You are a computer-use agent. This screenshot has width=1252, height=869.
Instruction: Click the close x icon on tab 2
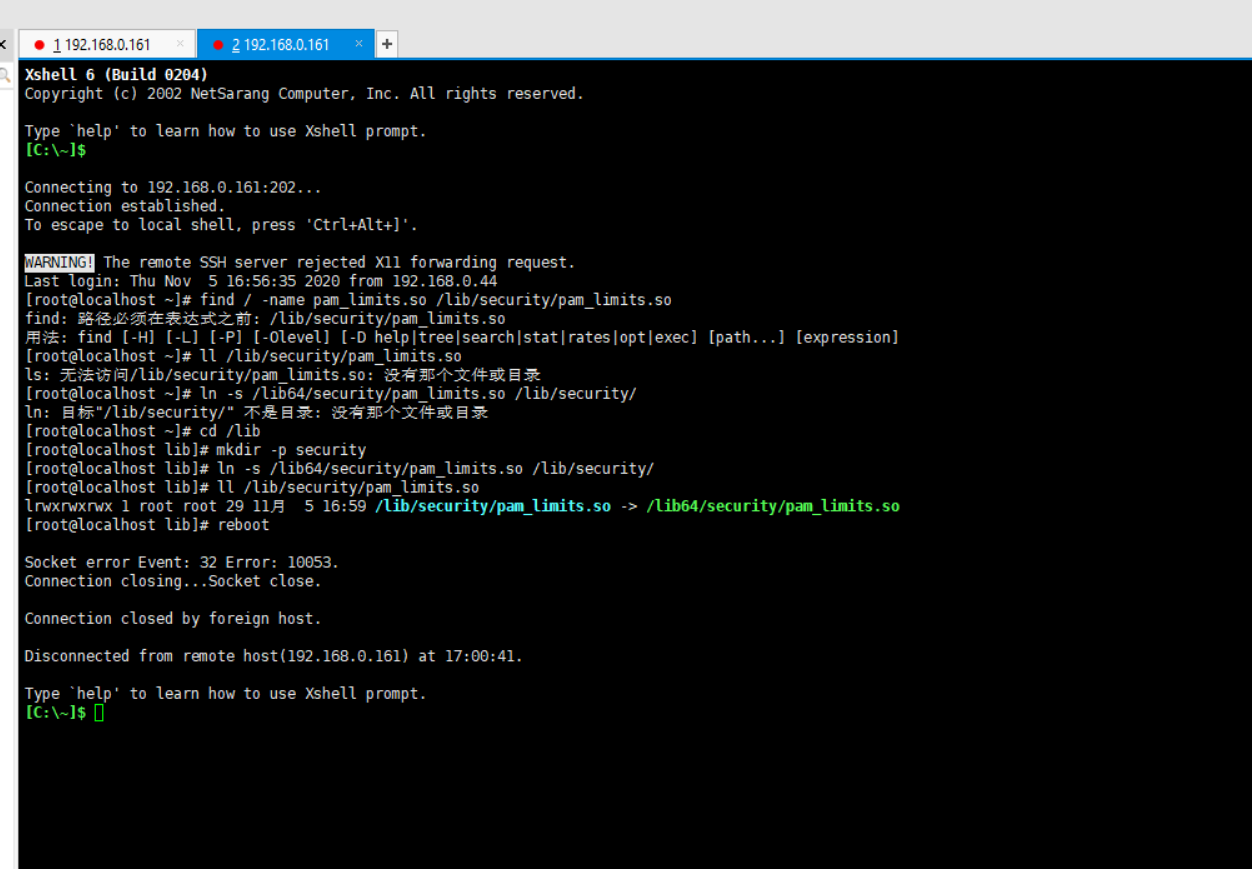click(359, 44)
